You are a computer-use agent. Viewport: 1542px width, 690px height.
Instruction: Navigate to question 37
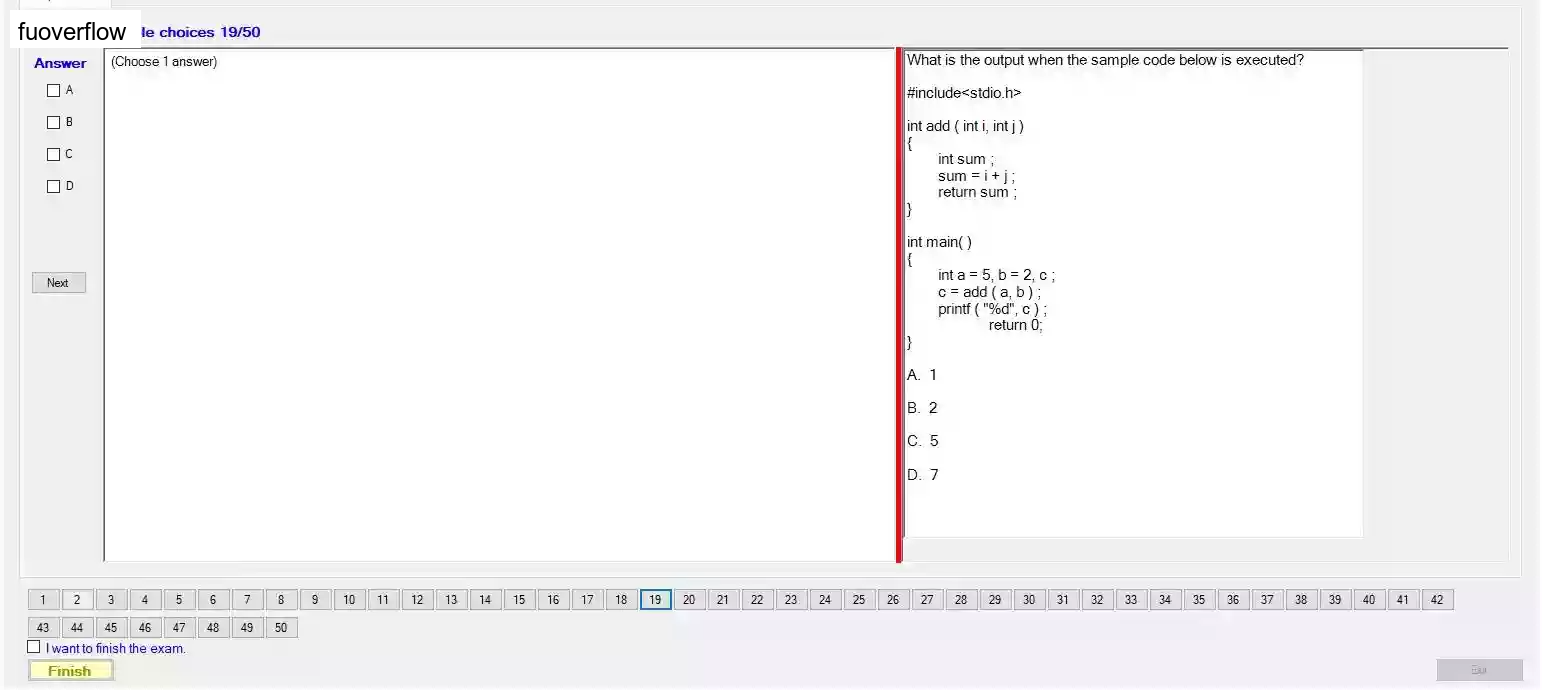point(1267,600)
